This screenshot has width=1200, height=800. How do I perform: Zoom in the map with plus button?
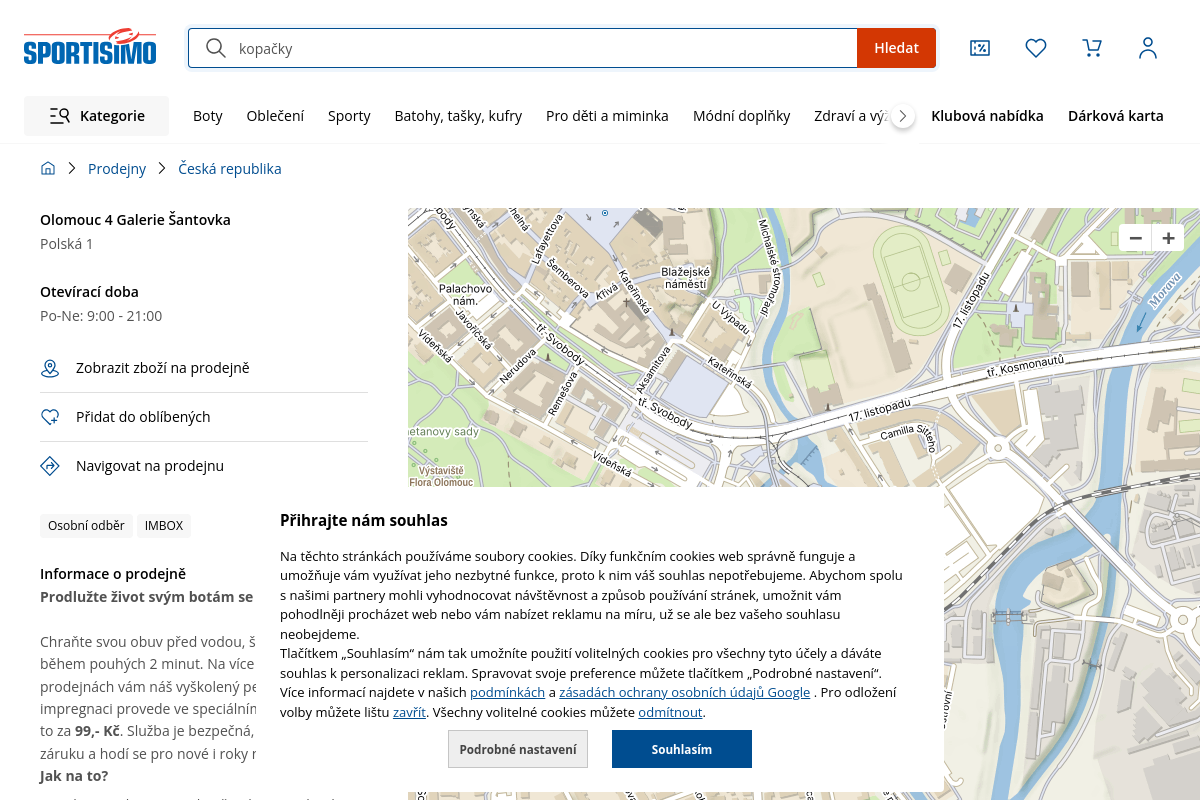click(1168, 238)
